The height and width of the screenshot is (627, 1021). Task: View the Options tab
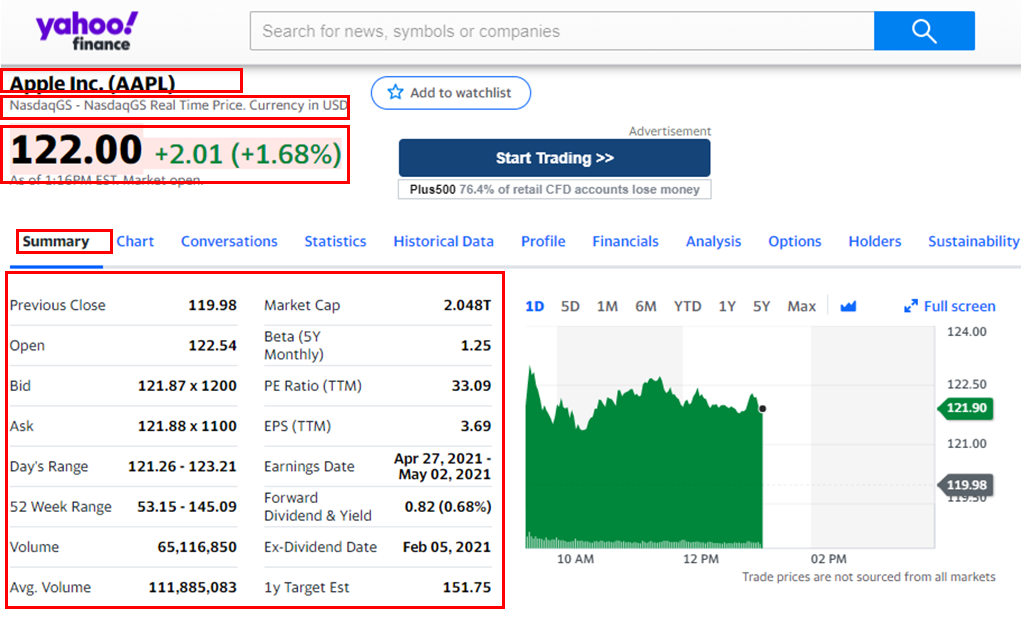point(794,242)
